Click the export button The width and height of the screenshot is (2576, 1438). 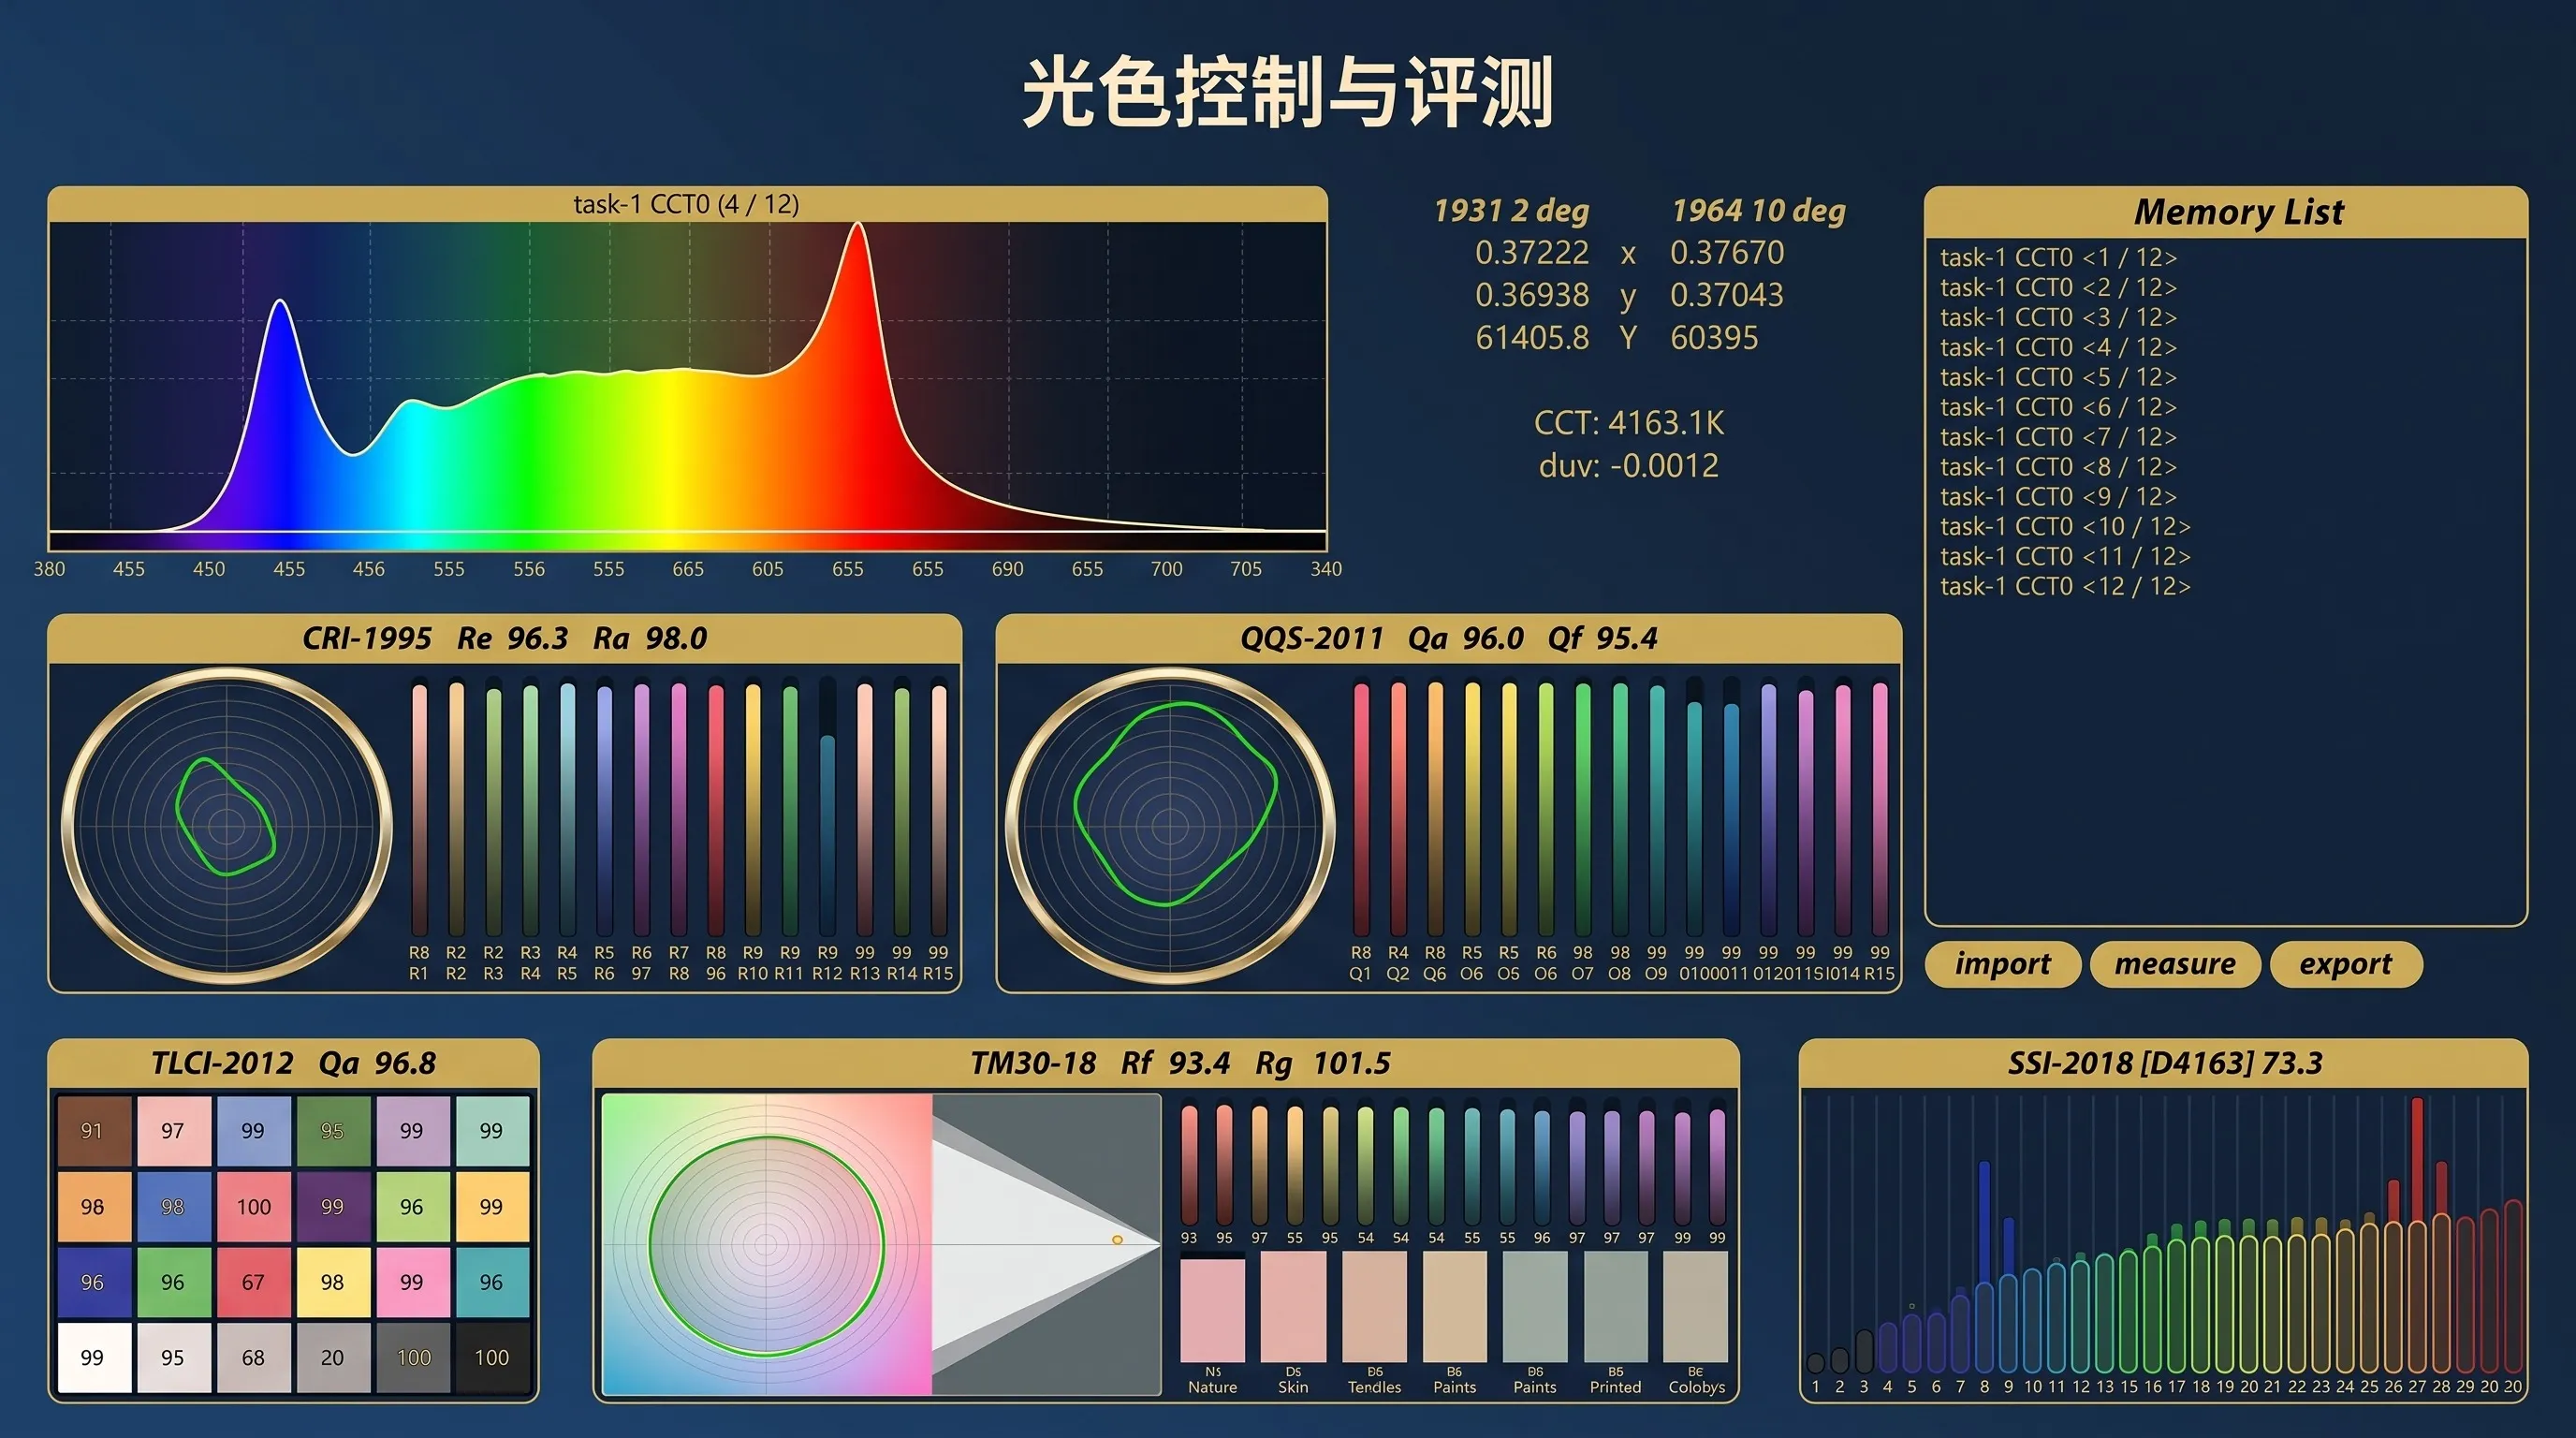2346,964
